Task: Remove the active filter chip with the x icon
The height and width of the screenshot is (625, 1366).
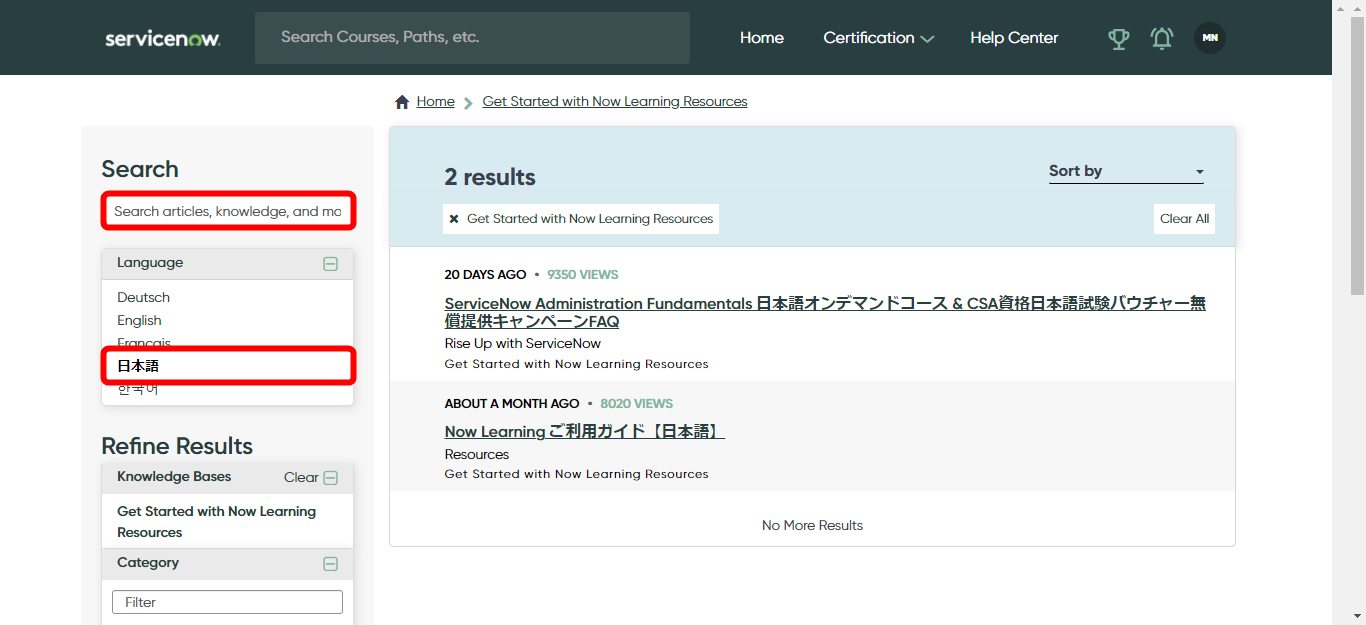Action: [x=455, y=218]
